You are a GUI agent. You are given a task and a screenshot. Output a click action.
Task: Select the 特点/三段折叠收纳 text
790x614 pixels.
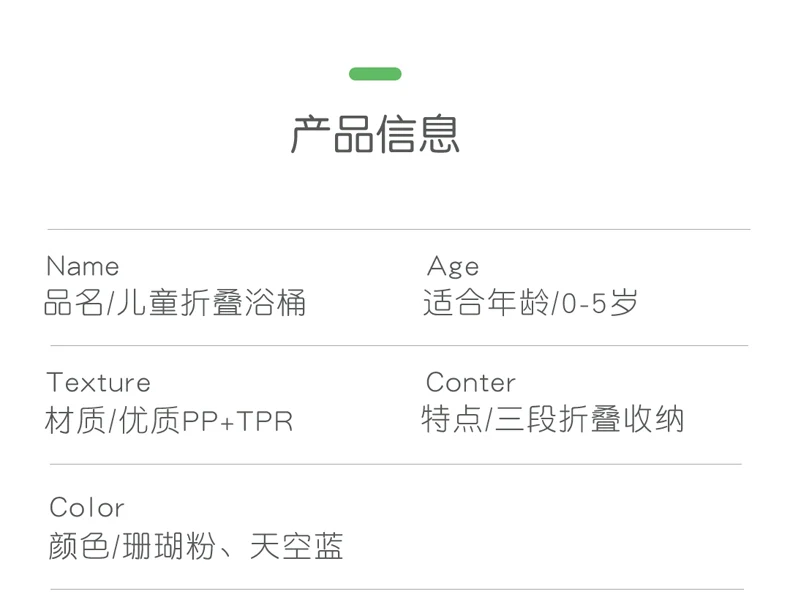coord(553,420)
